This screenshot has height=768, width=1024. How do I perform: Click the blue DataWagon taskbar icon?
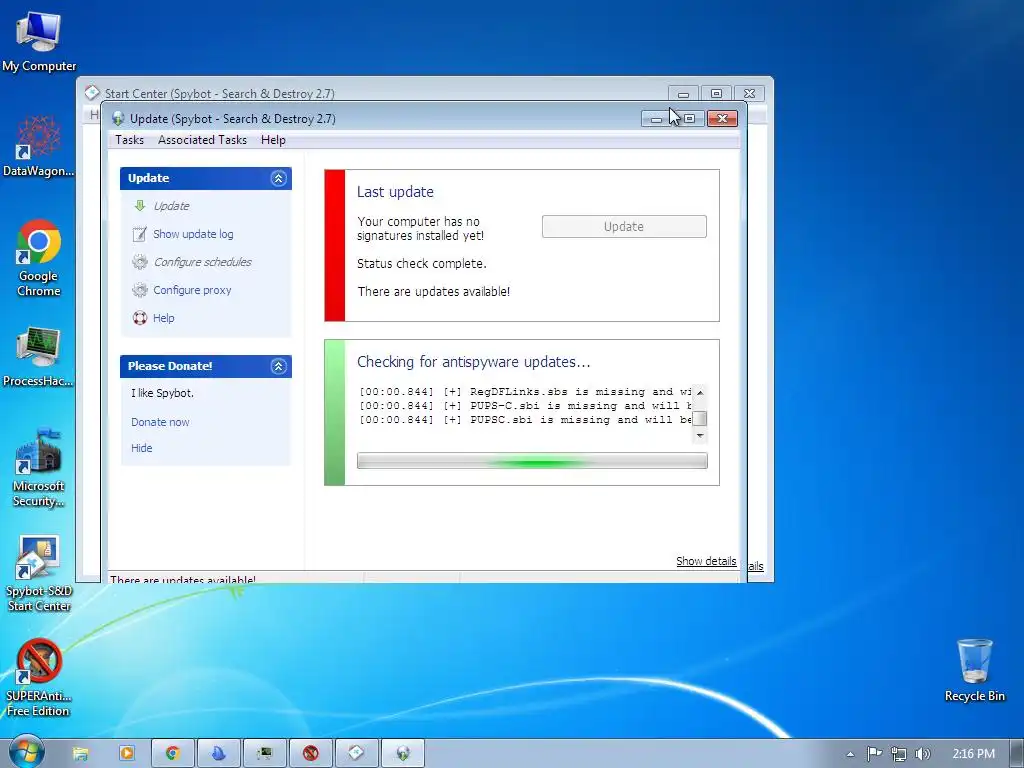click(x=219, y=754)
